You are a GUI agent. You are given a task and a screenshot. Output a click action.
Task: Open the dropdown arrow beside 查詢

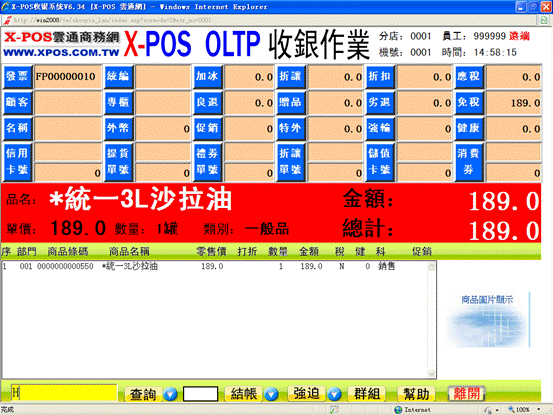(x=170, y=394)
